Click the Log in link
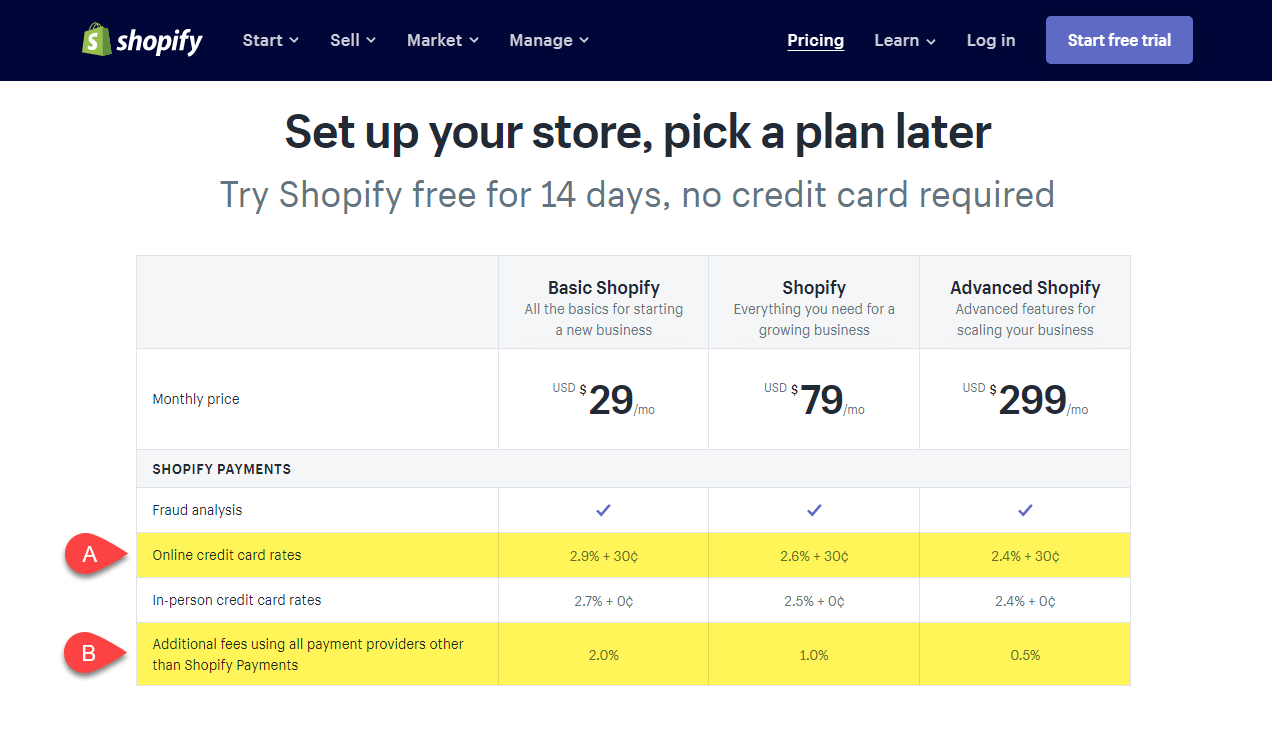Screen dimensions: 1272x750 pyautogui.click(x=991, y=40)
